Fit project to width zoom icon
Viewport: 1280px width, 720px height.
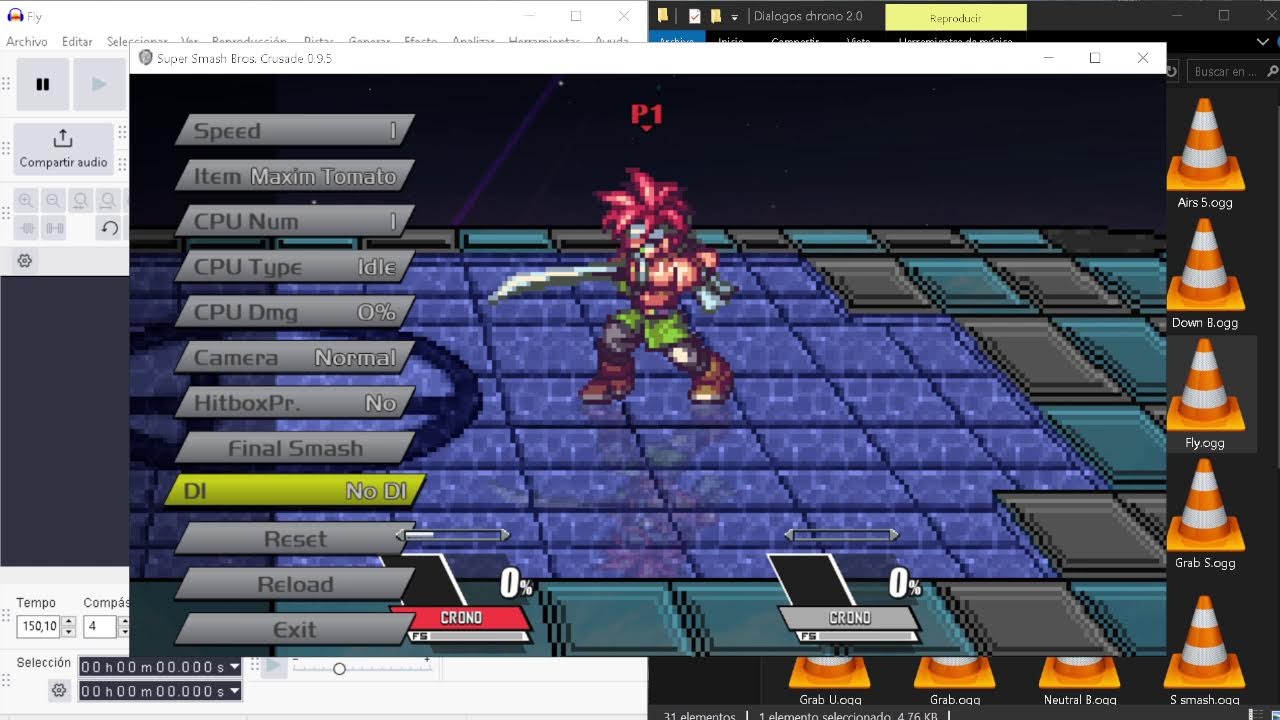pos(108,200)
